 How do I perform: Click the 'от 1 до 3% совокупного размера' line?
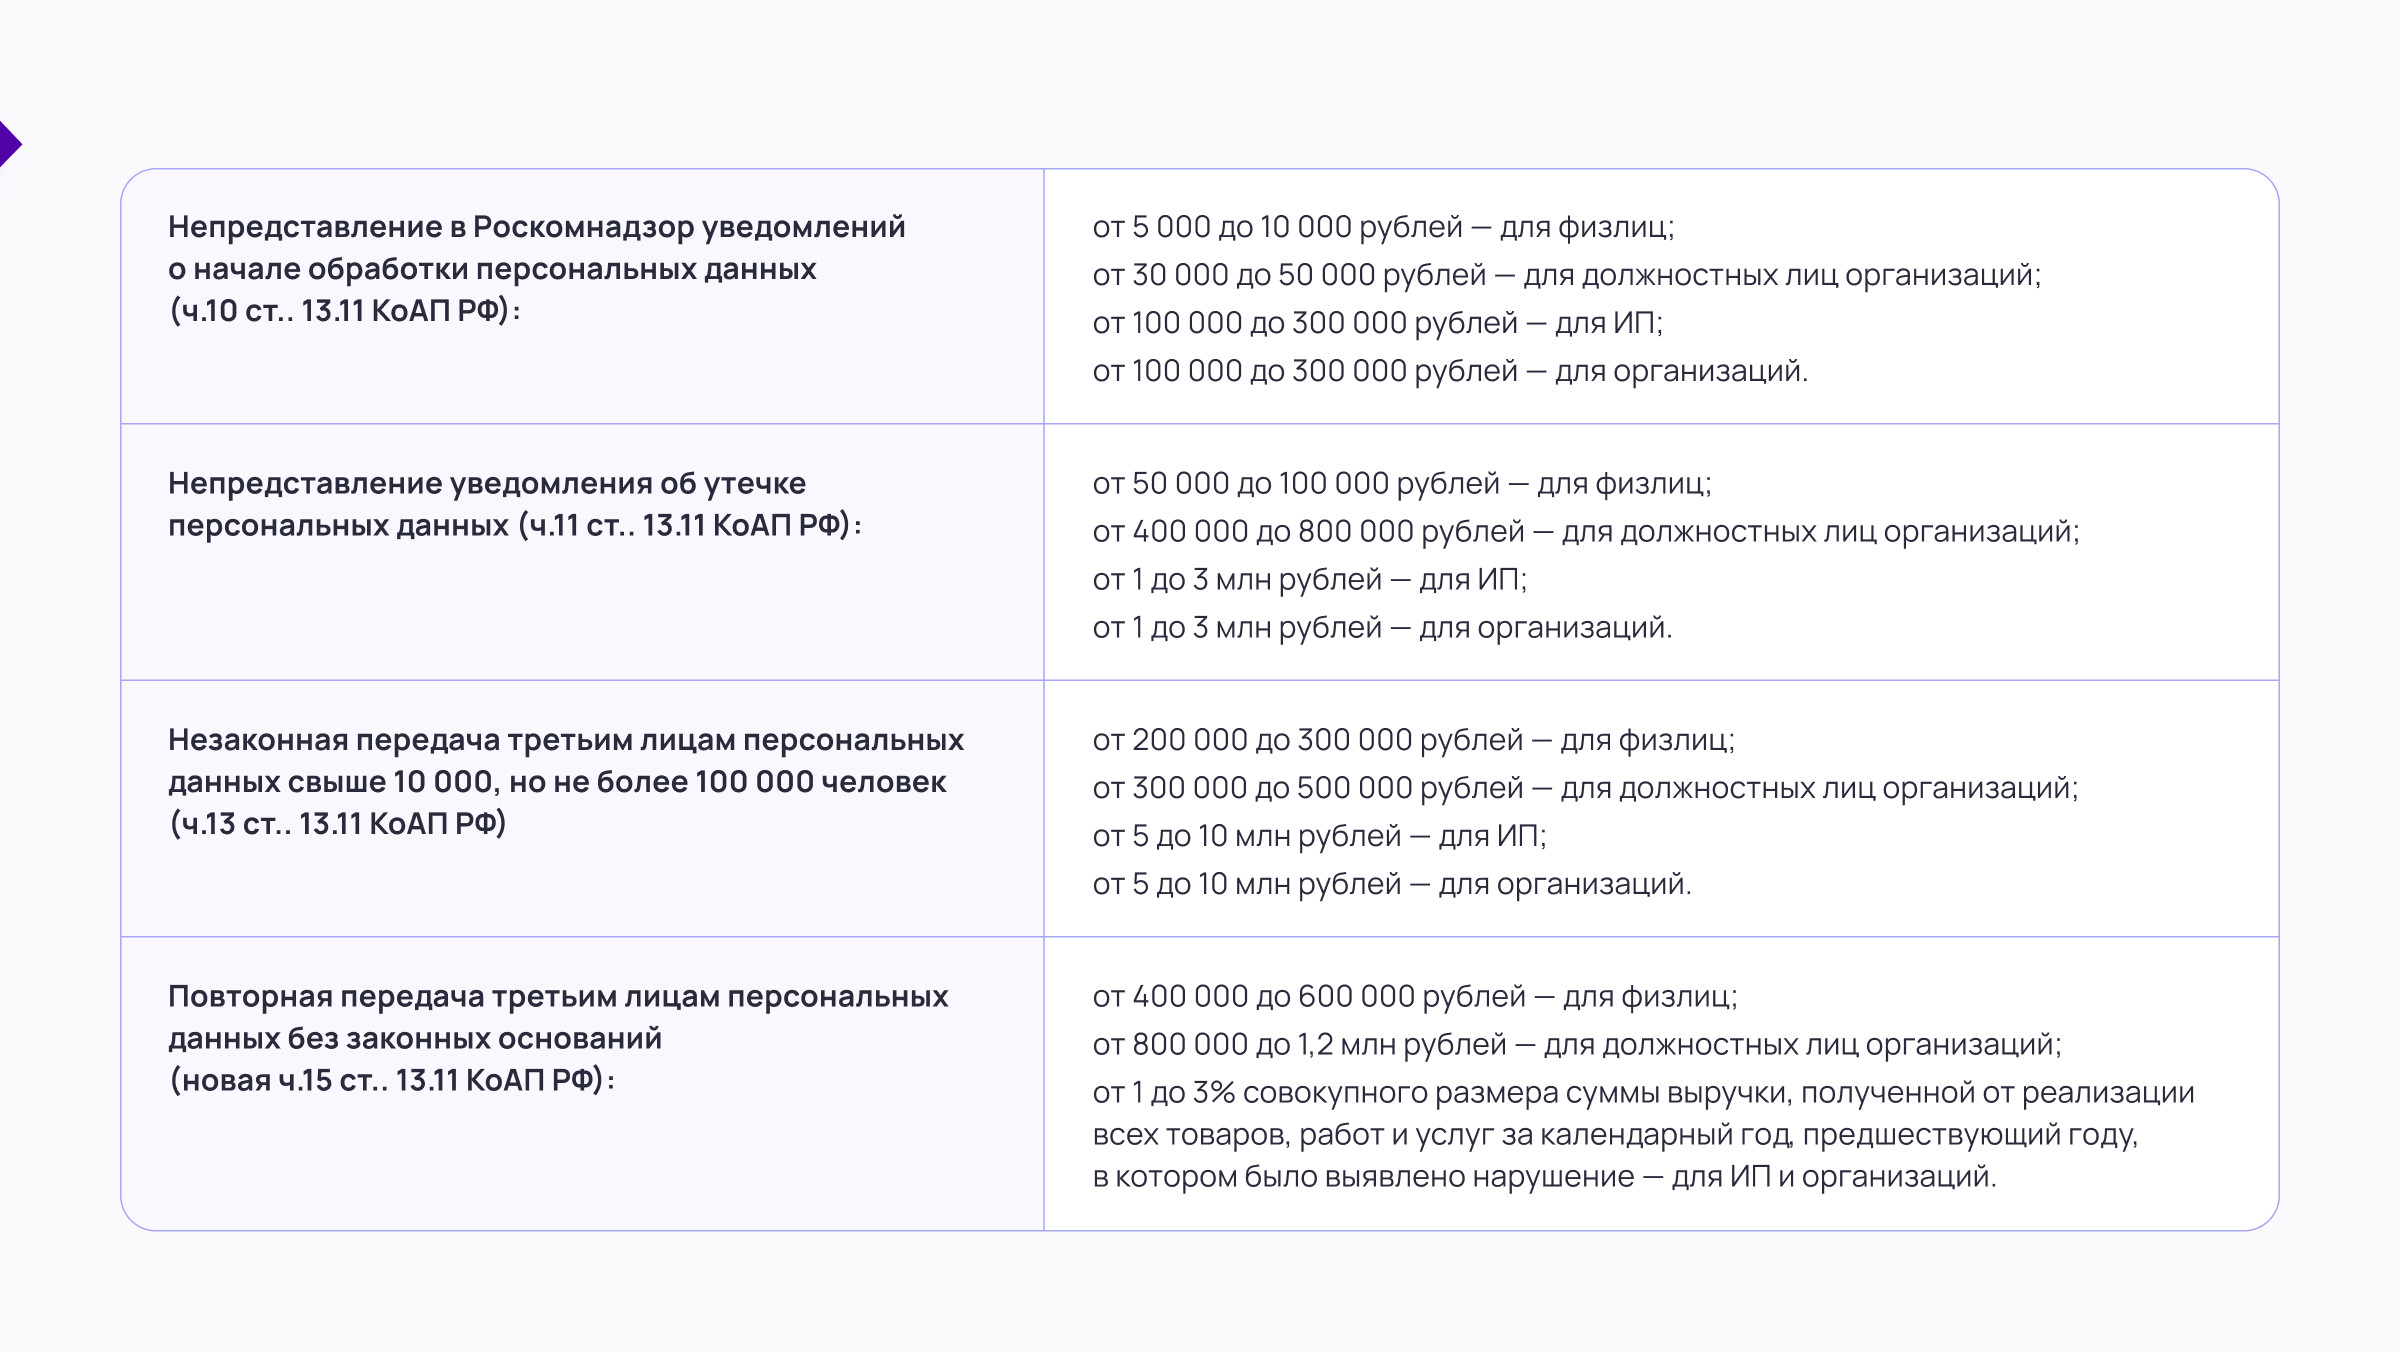1642,1093
